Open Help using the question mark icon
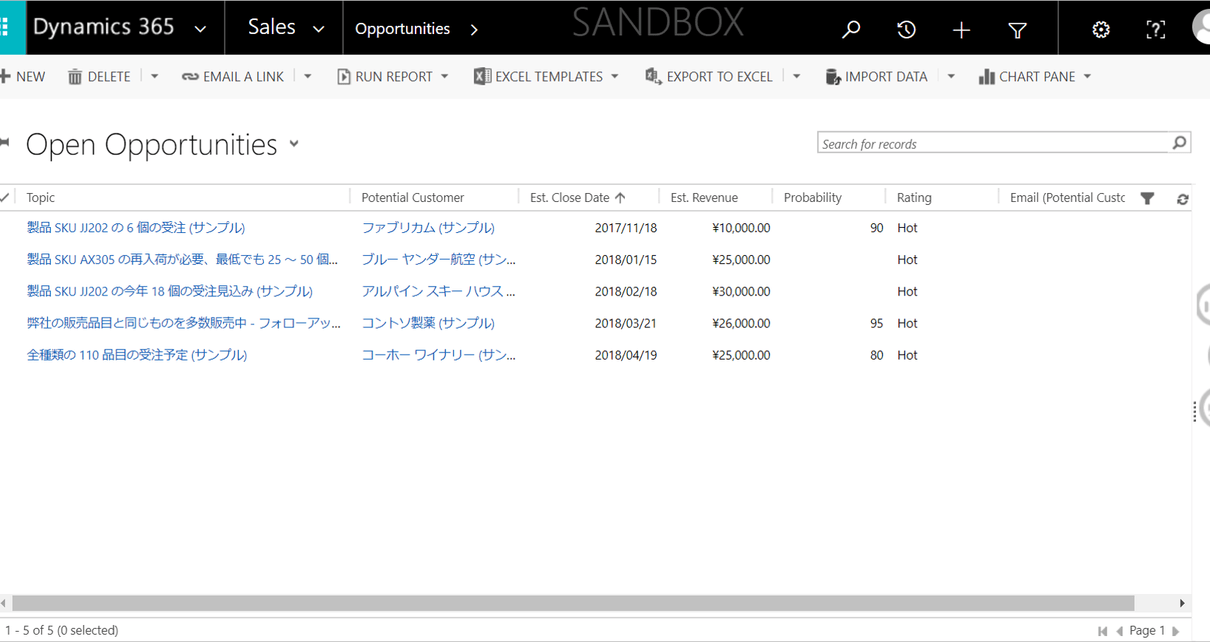 1155,28
